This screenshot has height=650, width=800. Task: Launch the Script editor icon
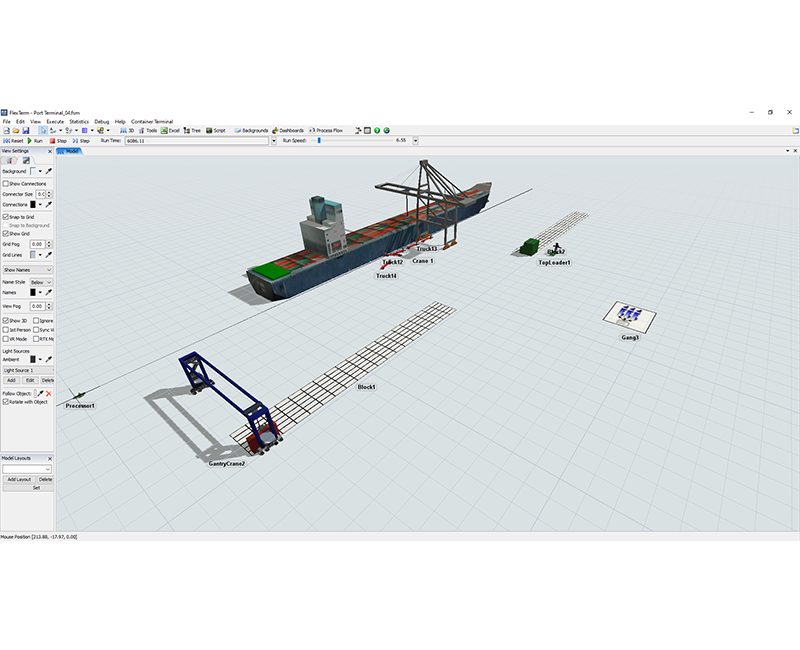coord(217,131)
